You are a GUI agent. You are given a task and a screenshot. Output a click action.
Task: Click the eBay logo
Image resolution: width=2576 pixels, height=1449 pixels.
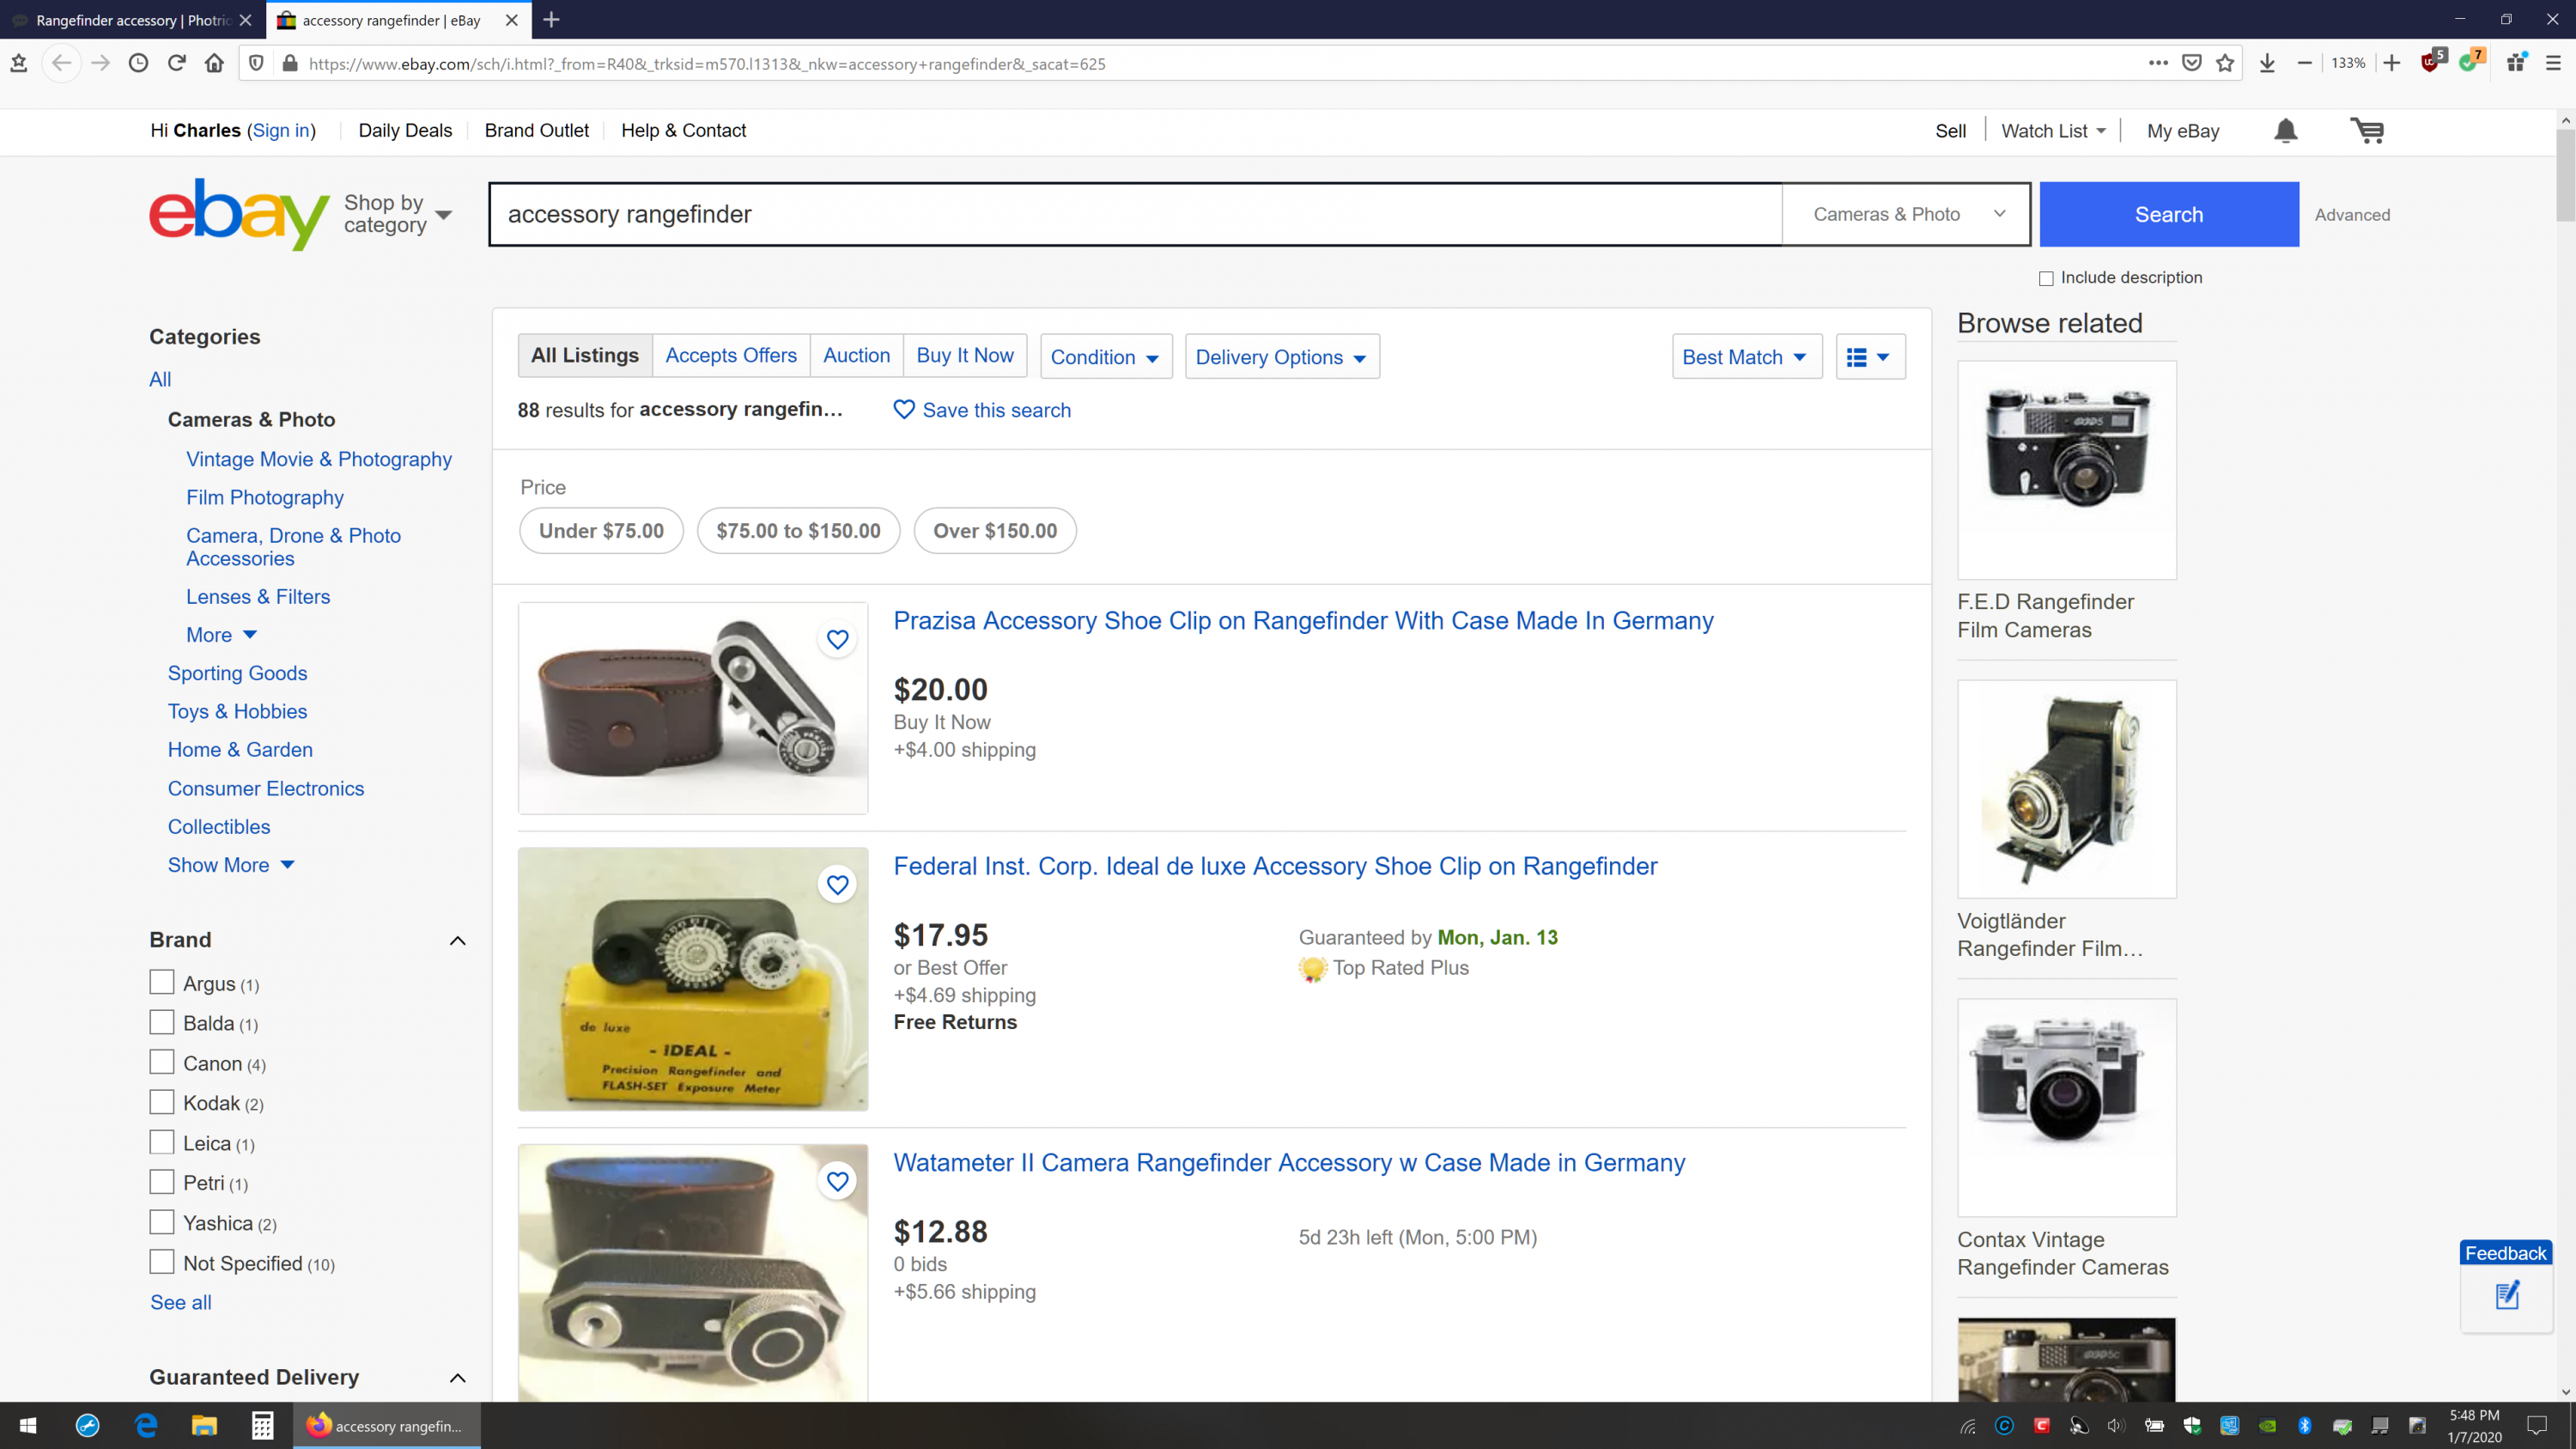(x=239, y=214)
